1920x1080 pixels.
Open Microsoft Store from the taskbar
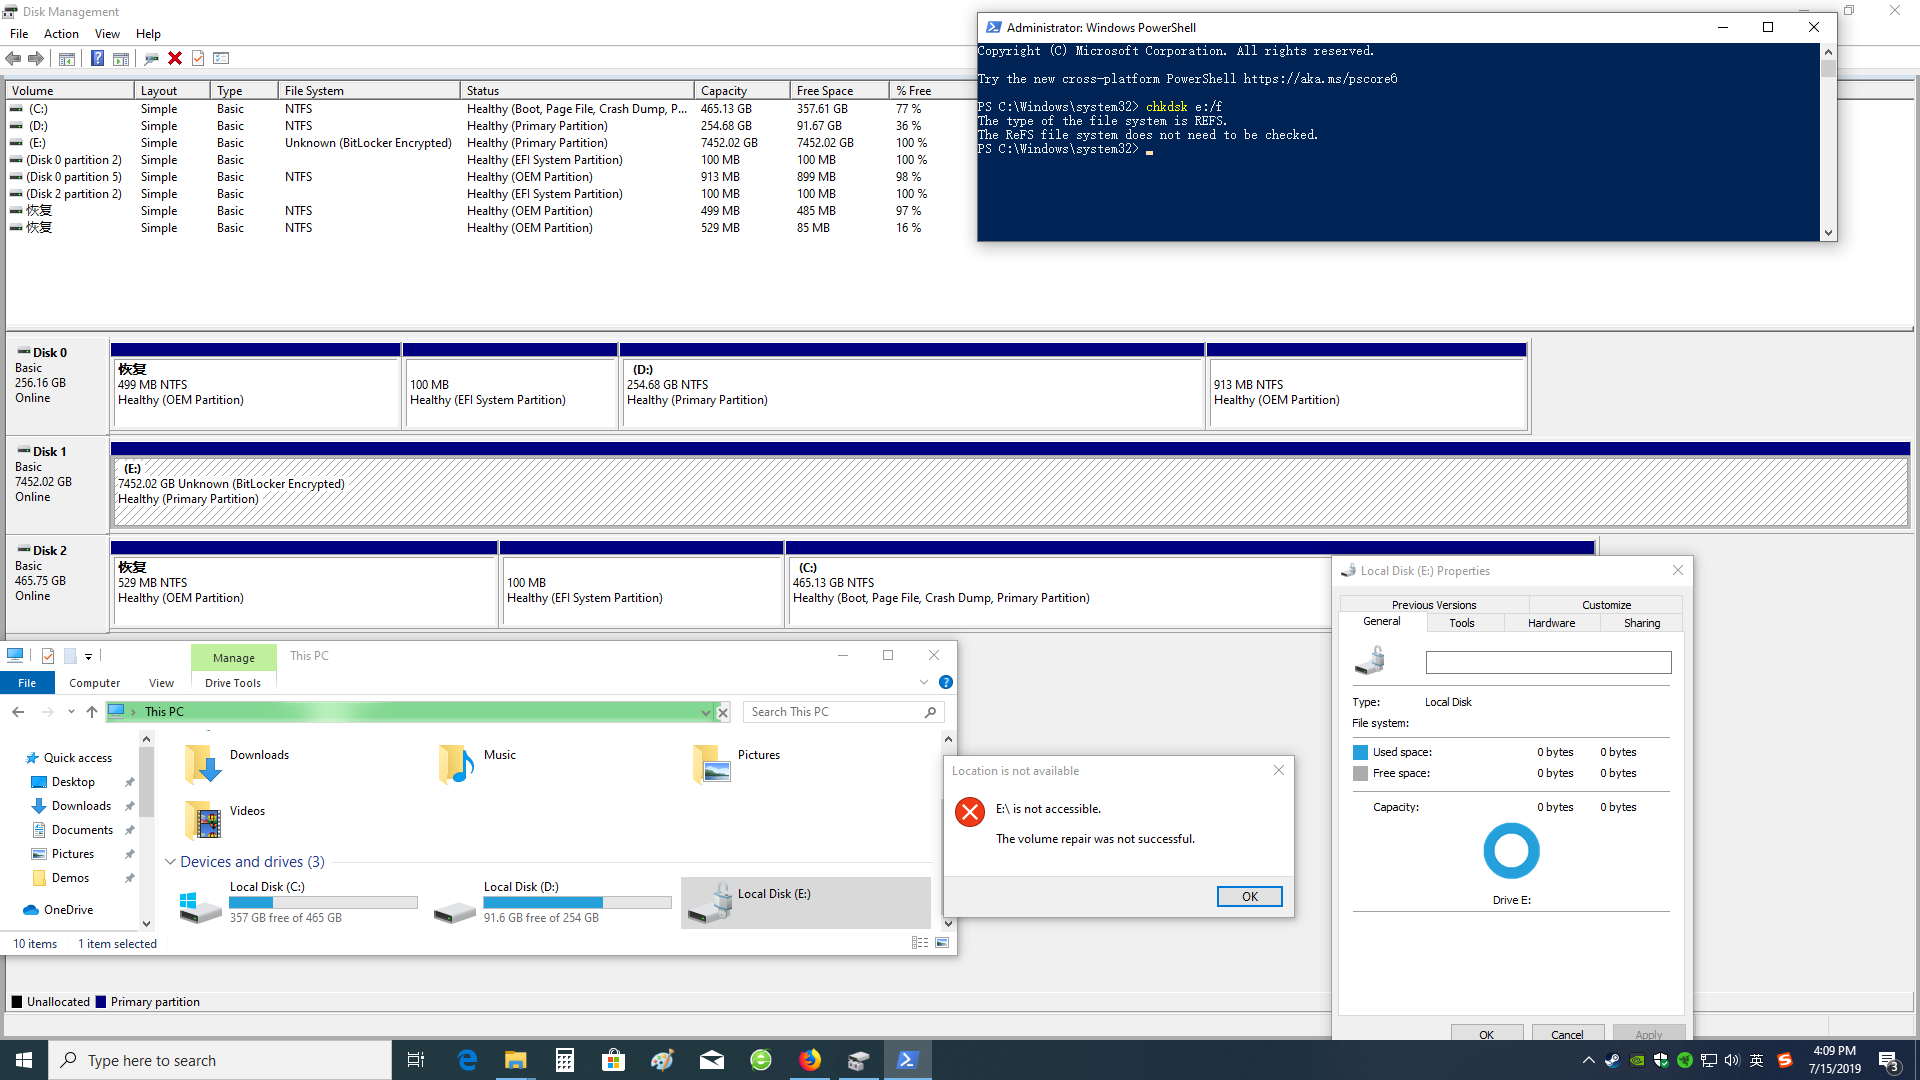pyautogui.click(x=613, y=1060)
